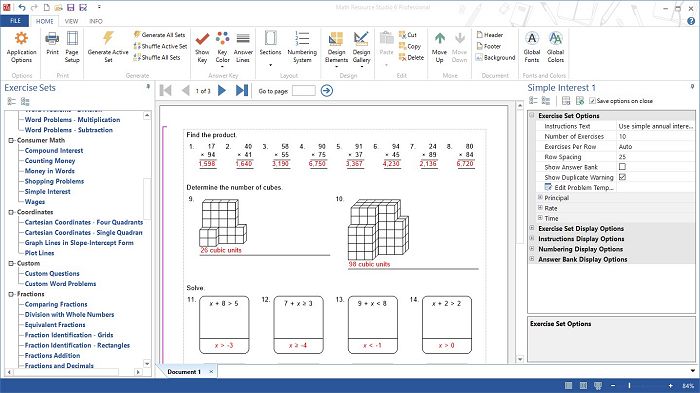Go to the next page
The height and width of the screenshot is (393, 700).
tap(221, 91)
